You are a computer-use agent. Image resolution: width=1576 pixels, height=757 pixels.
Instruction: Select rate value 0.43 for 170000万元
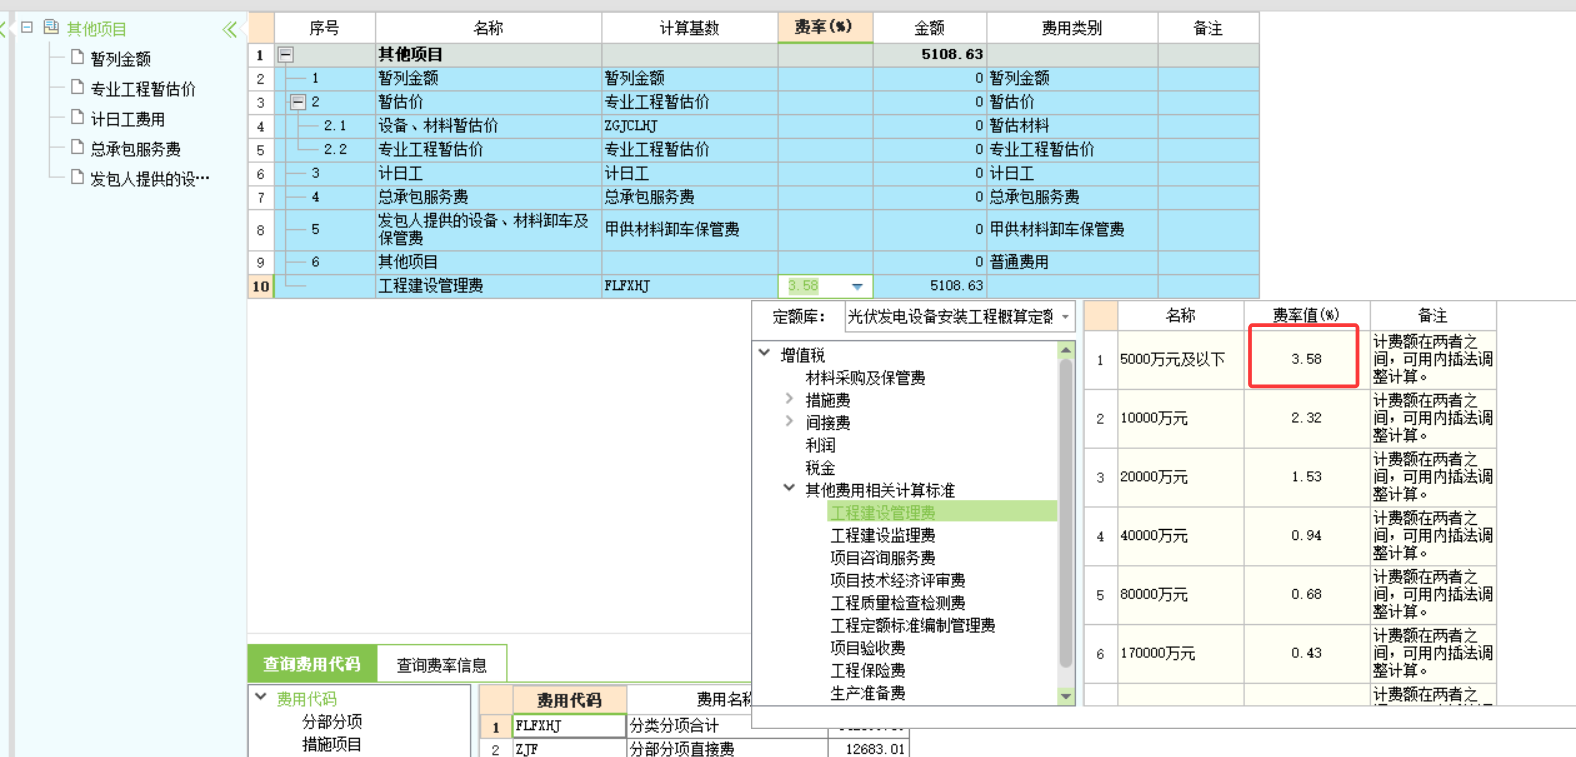[1306, 653]
